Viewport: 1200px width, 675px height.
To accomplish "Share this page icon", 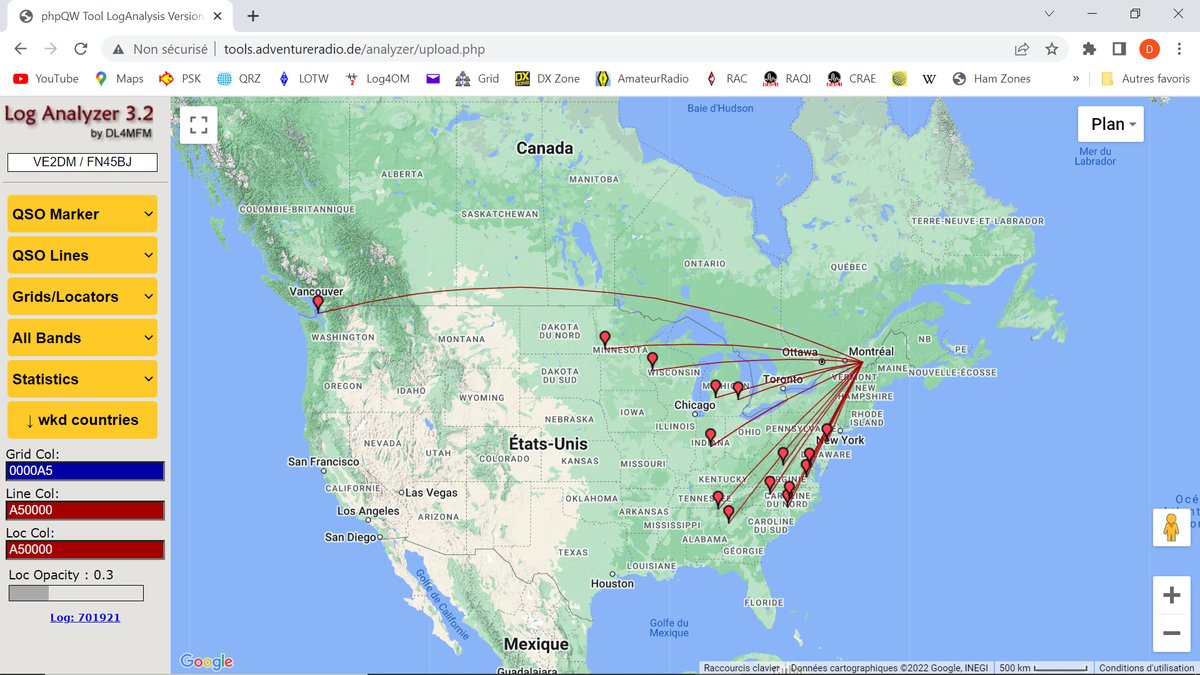I will [1021, 48].
